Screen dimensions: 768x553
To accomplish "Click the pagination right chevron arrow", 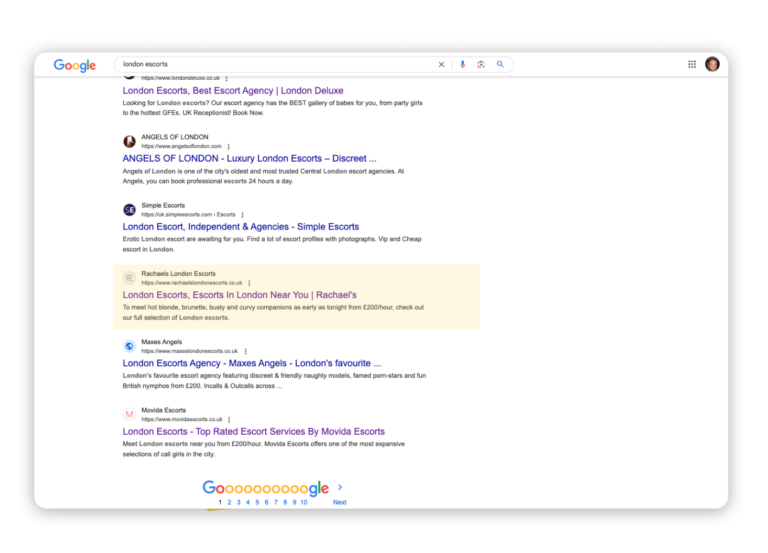I will [340, 487].
